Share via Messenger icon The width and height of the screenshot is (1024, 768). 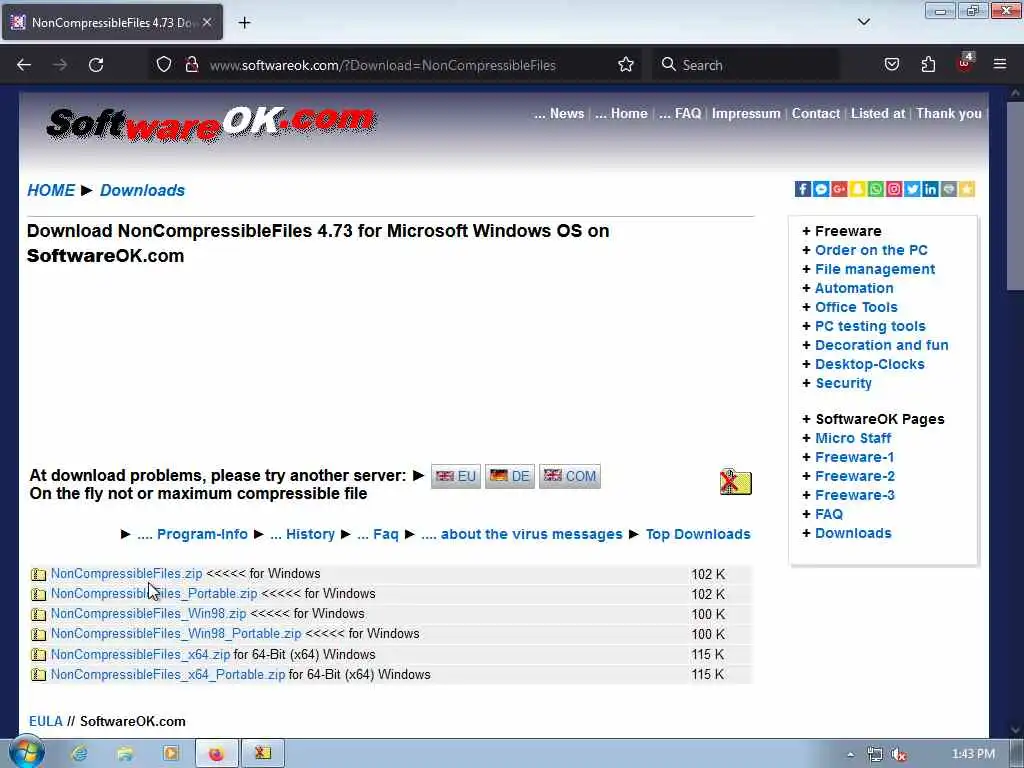coord(821,189)
